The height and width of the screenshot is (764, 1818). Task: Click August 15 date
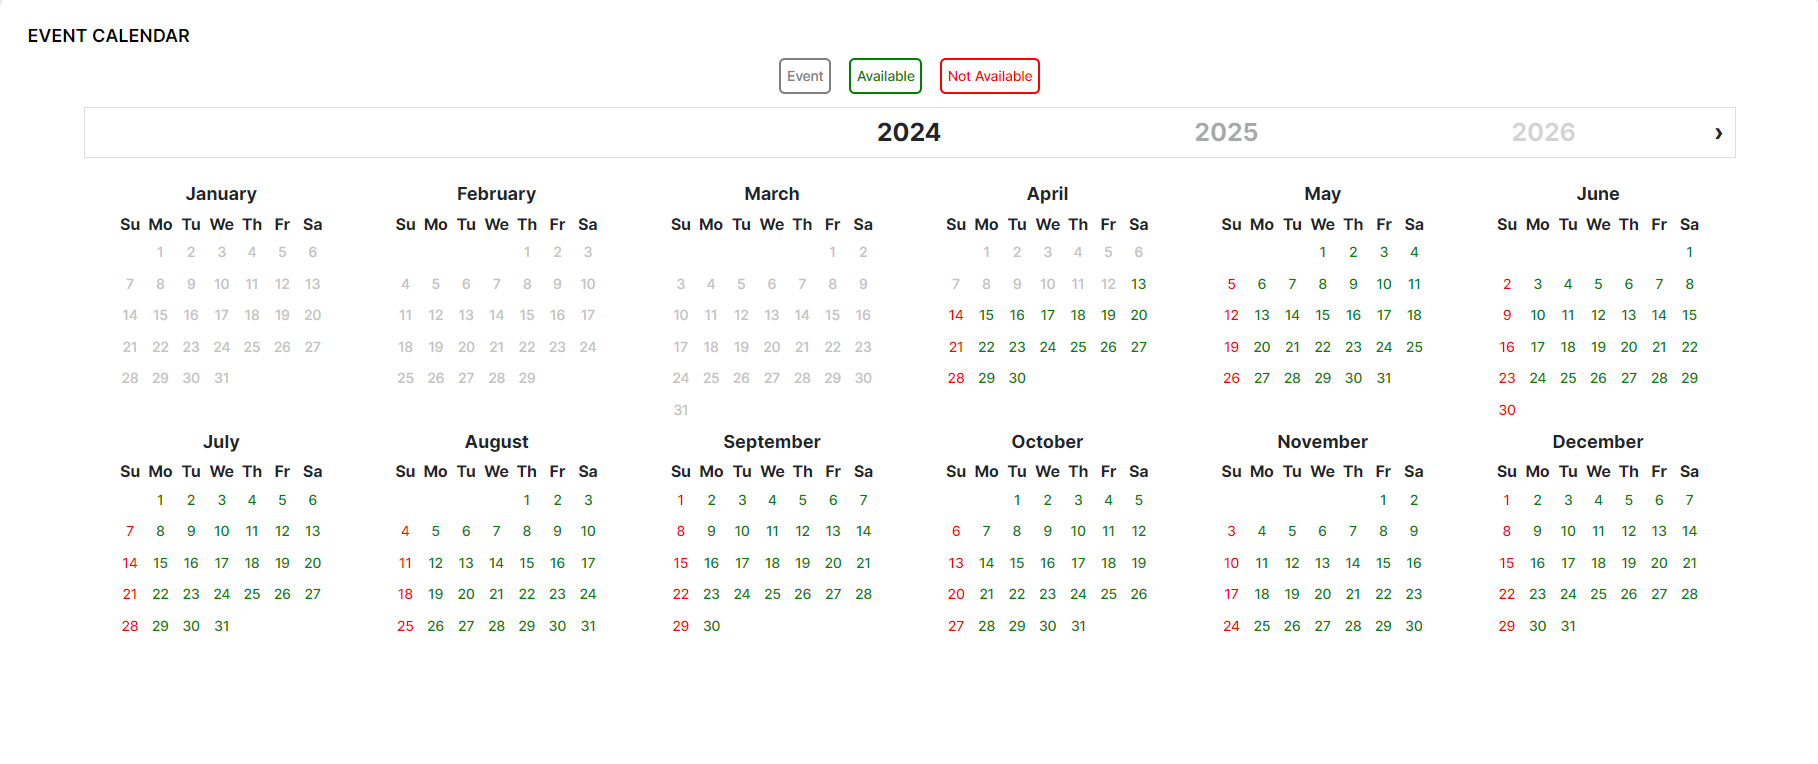point(527,563)
